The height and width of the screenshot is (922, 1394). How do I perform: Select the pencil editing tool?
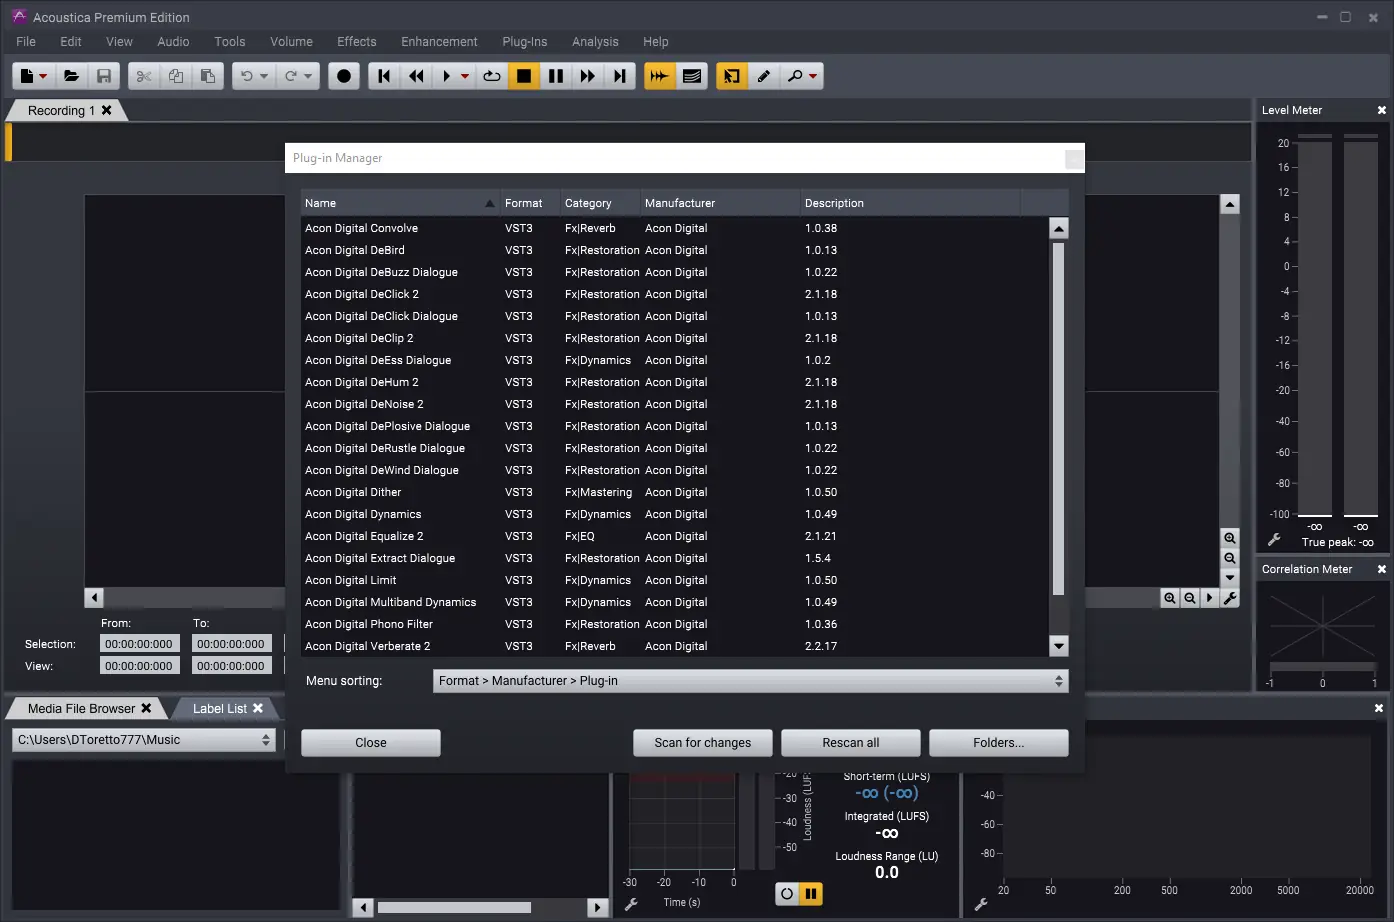[764, 76]
